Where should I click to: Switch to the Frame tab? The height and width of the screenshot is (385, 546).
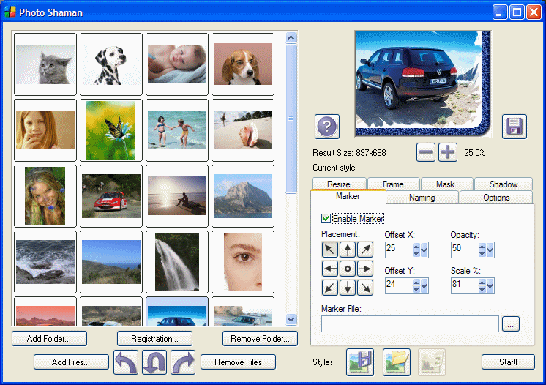coord(393,183)
